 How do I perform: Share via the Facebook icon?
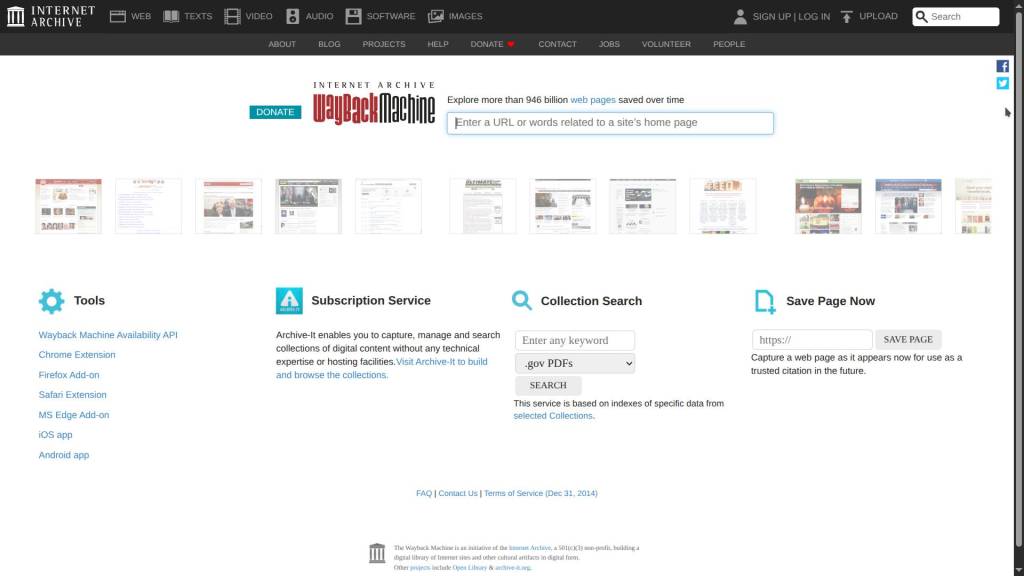coord(1002,66)
